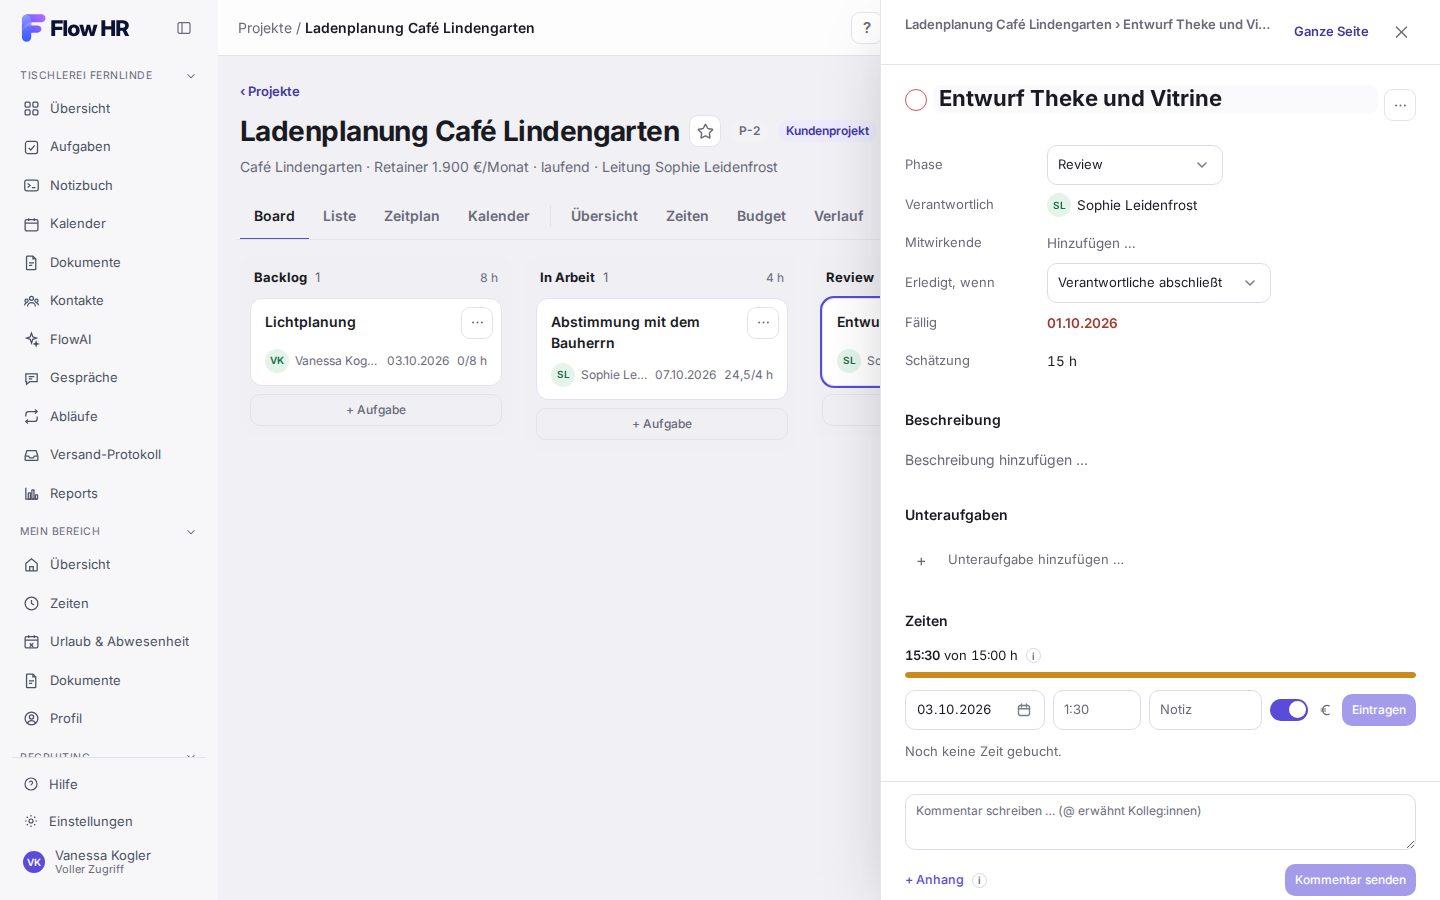The height and width of the screenshot is (900, 1440).
Task: Open the Erledigt, wenn dropdown
Action: click(x=1158, y=283)
